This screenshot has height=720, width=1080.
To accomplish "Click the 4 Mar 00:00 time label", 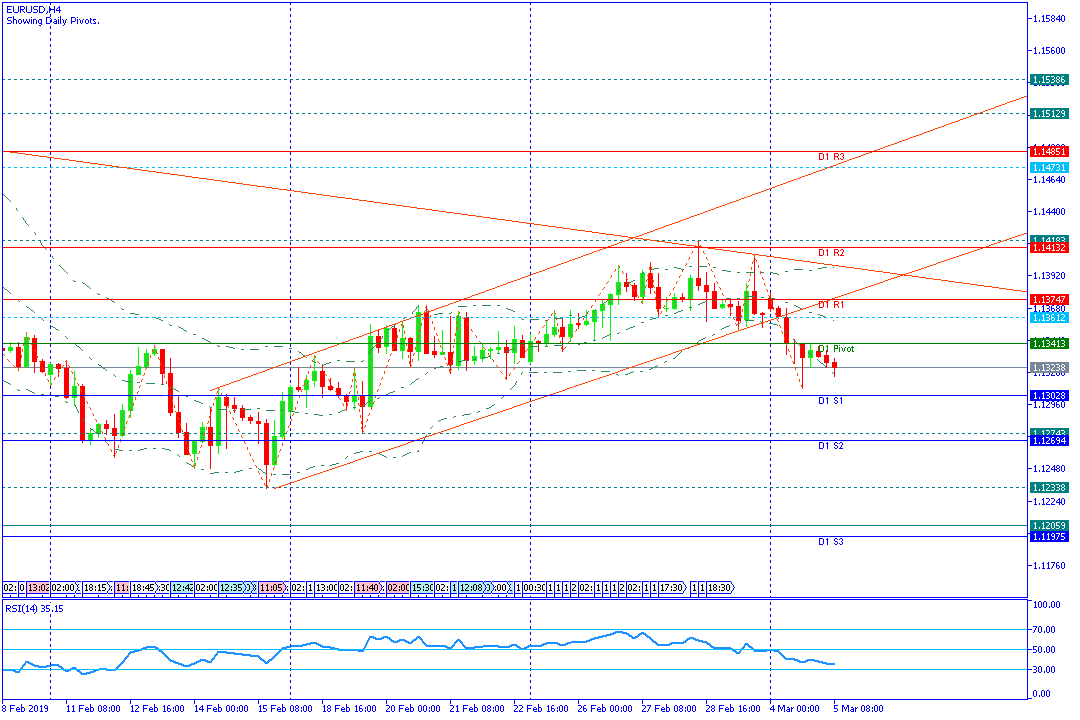I will [x=794, y=708].
